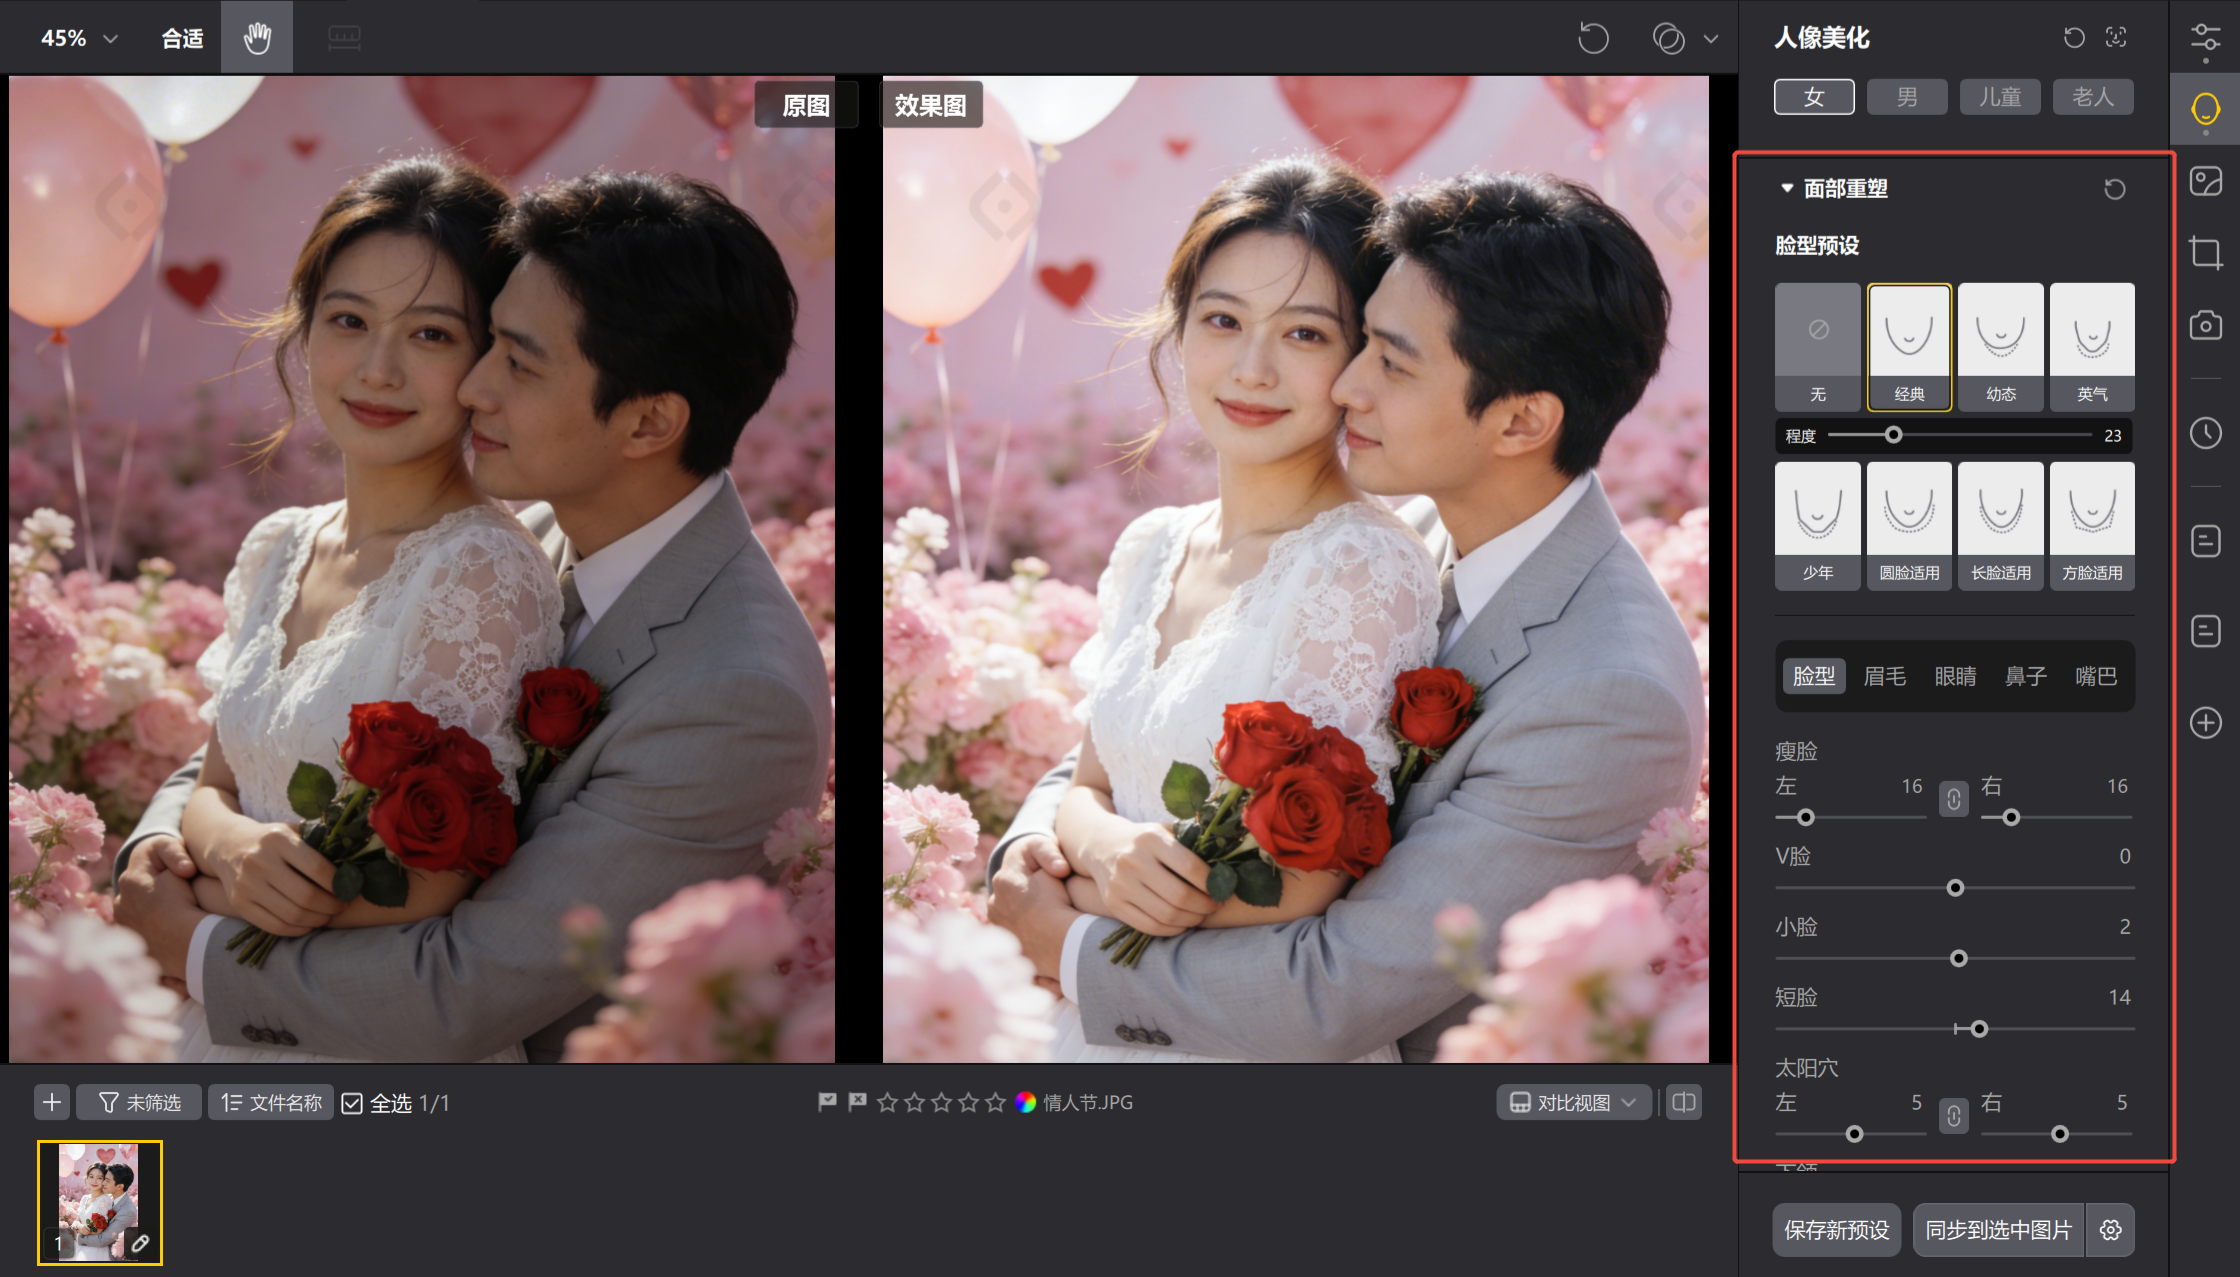Click Sync to Selected Images button
The image size is (2240, 1277).
(1998, 1230)
